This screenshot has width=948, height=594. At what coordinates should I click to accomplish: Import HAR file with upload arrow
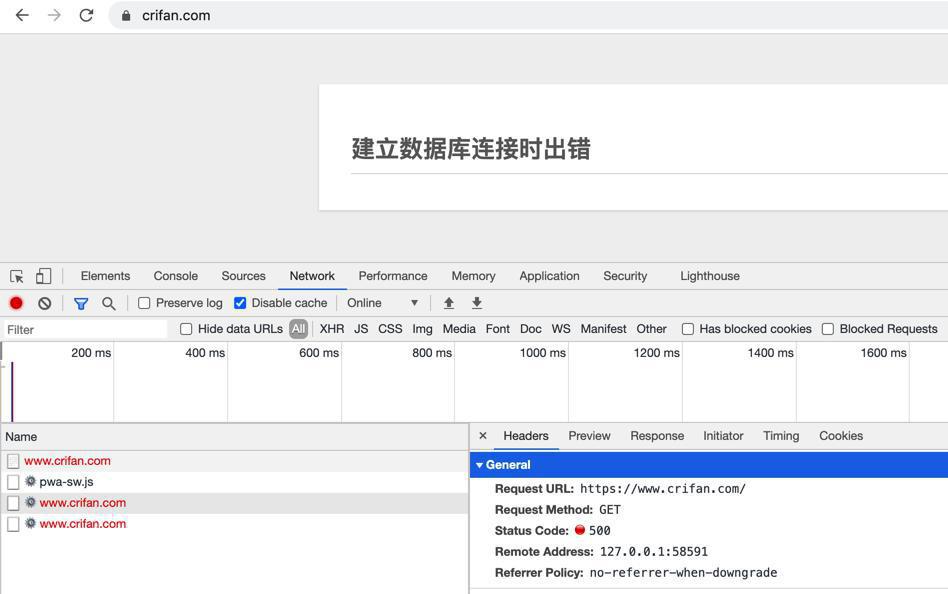click(449, 303)
